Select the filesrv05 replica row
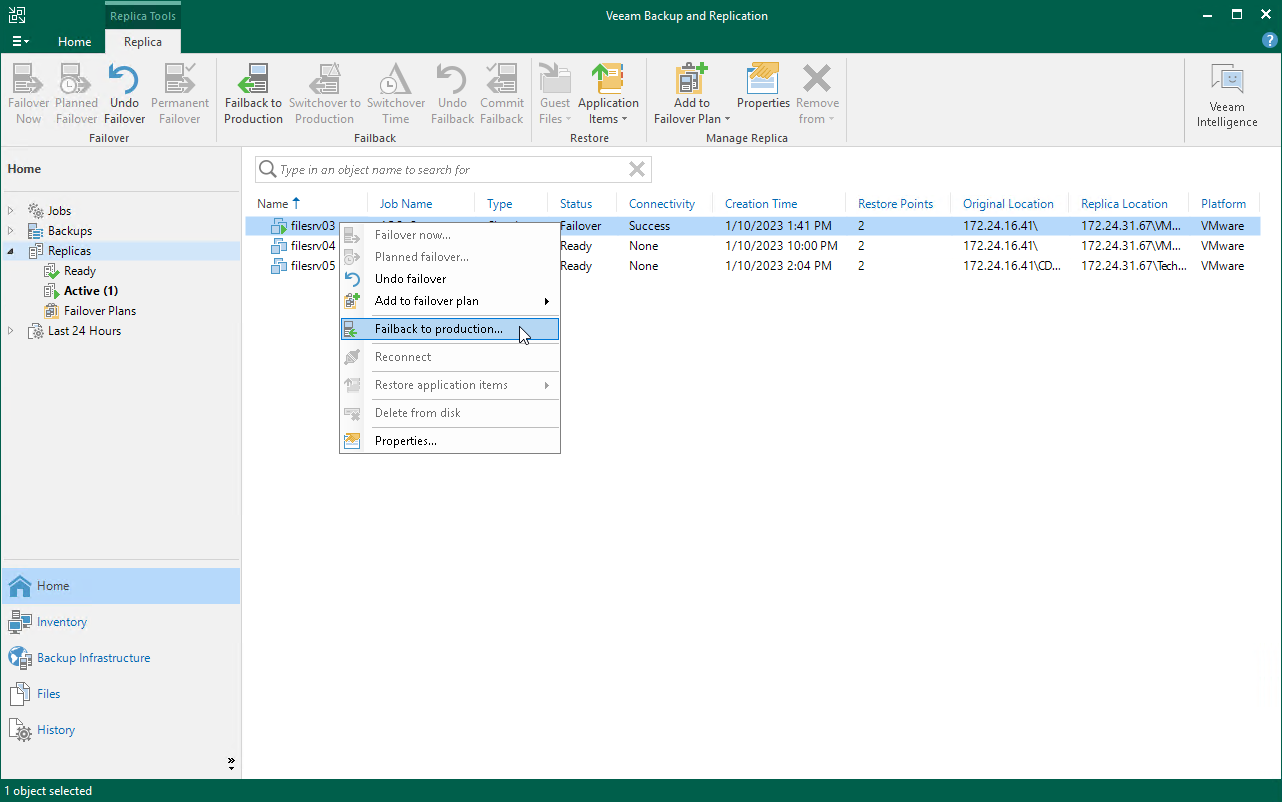The width and height of the screenshot is (1282, 802). pos(753,266)
